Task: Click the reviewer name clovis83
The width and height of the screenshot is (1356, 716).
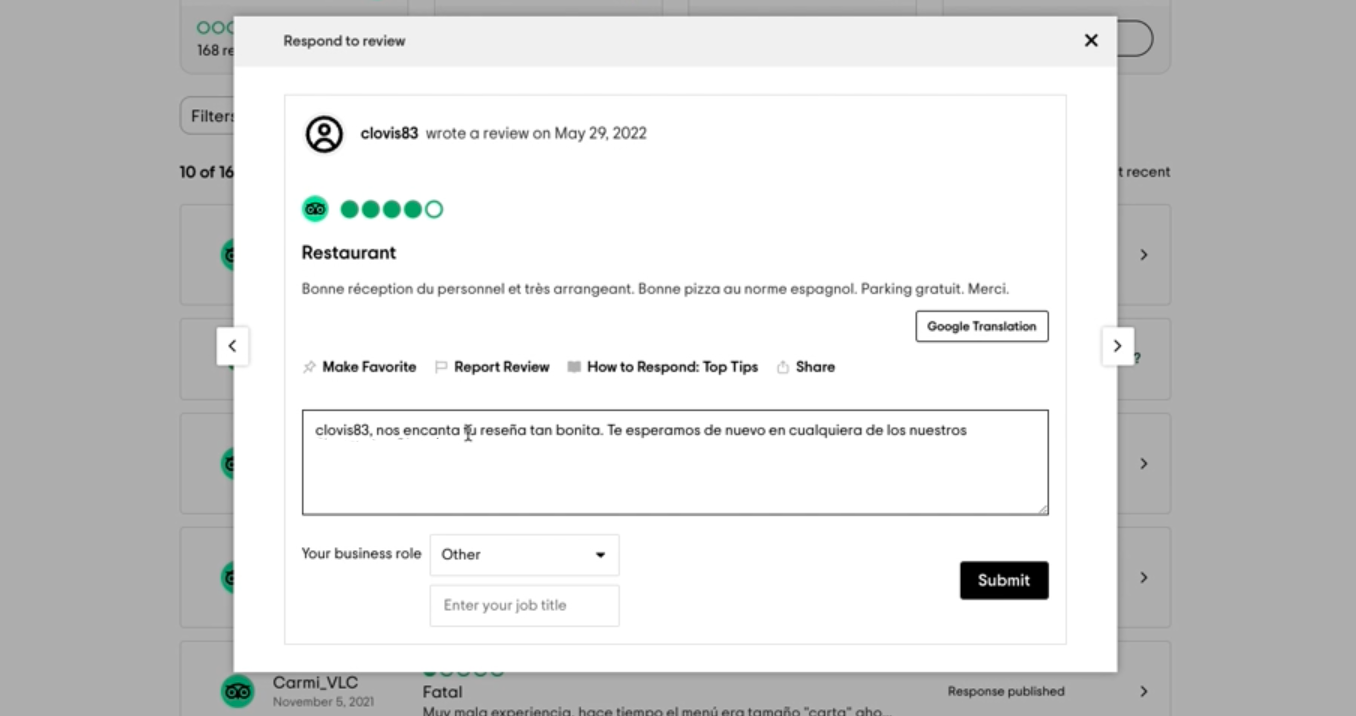Action: [x=389, y=133]
